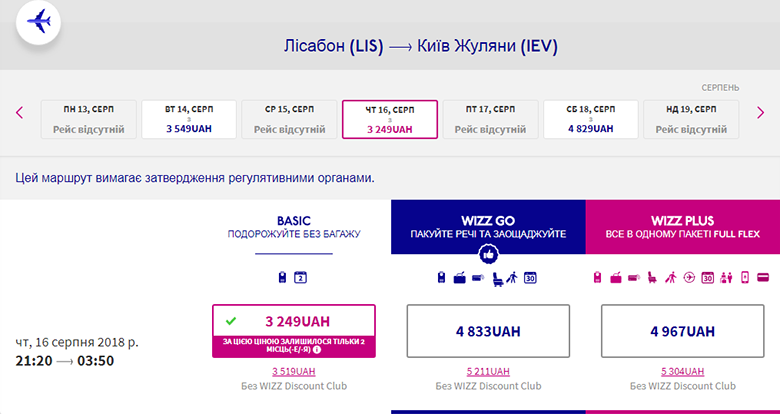
Task: Click WIZZ GO carry-on bag icon
Action: [x=441, y=277]
